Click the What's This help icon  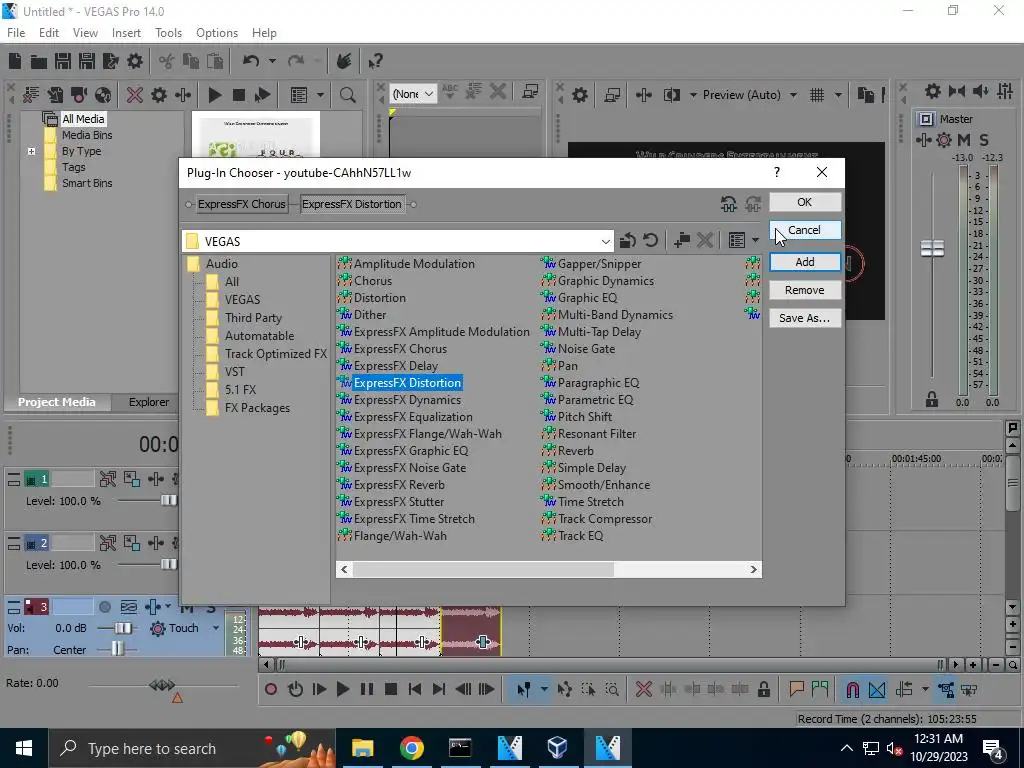[x=375, y=61]
